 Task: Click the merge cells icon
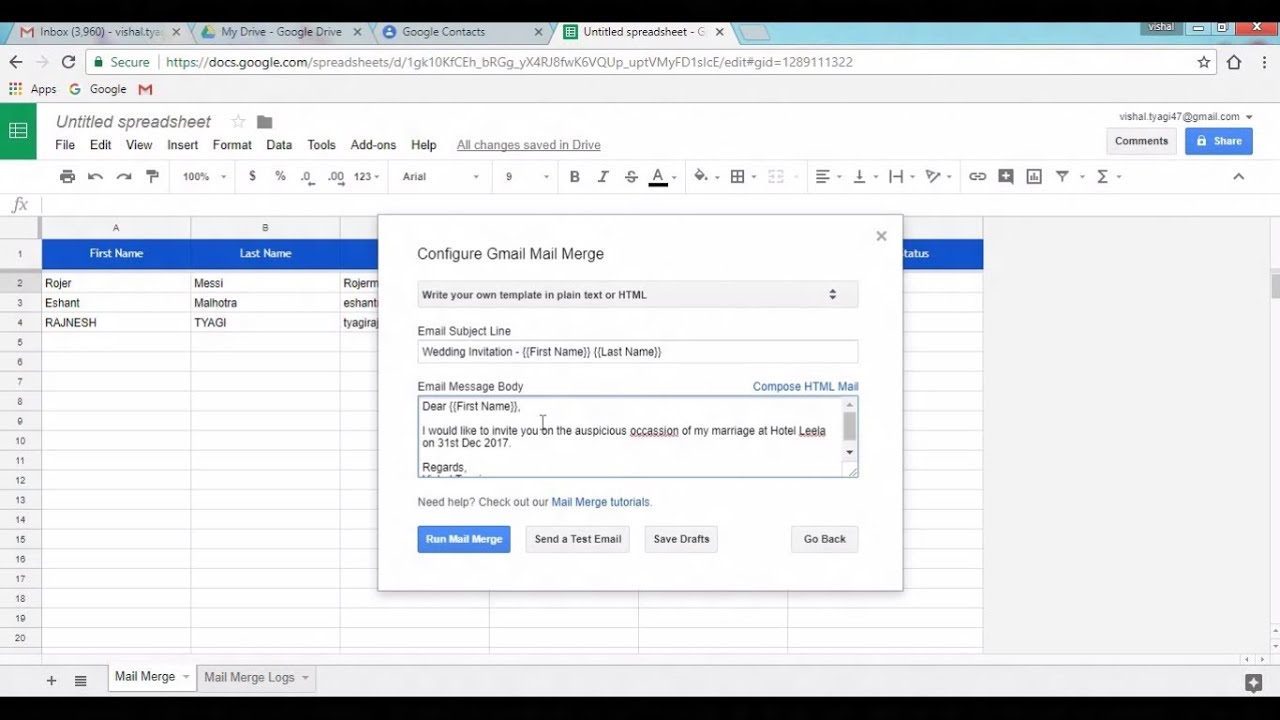click(776, 176)
